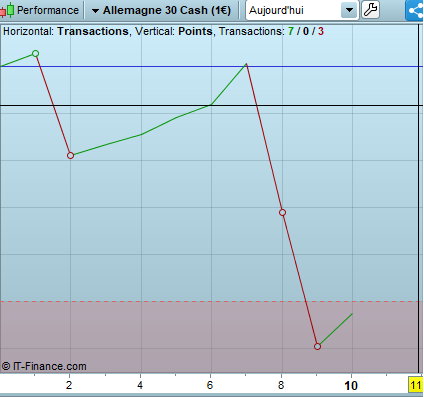This screenshot has height=397, width=424.
Task: Open the wrench settings icon
Action: [x=370, y=10]
